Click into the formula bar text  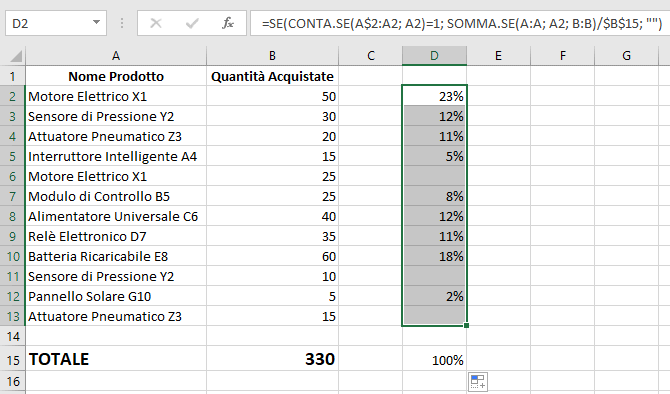click(x=459, y=23)
